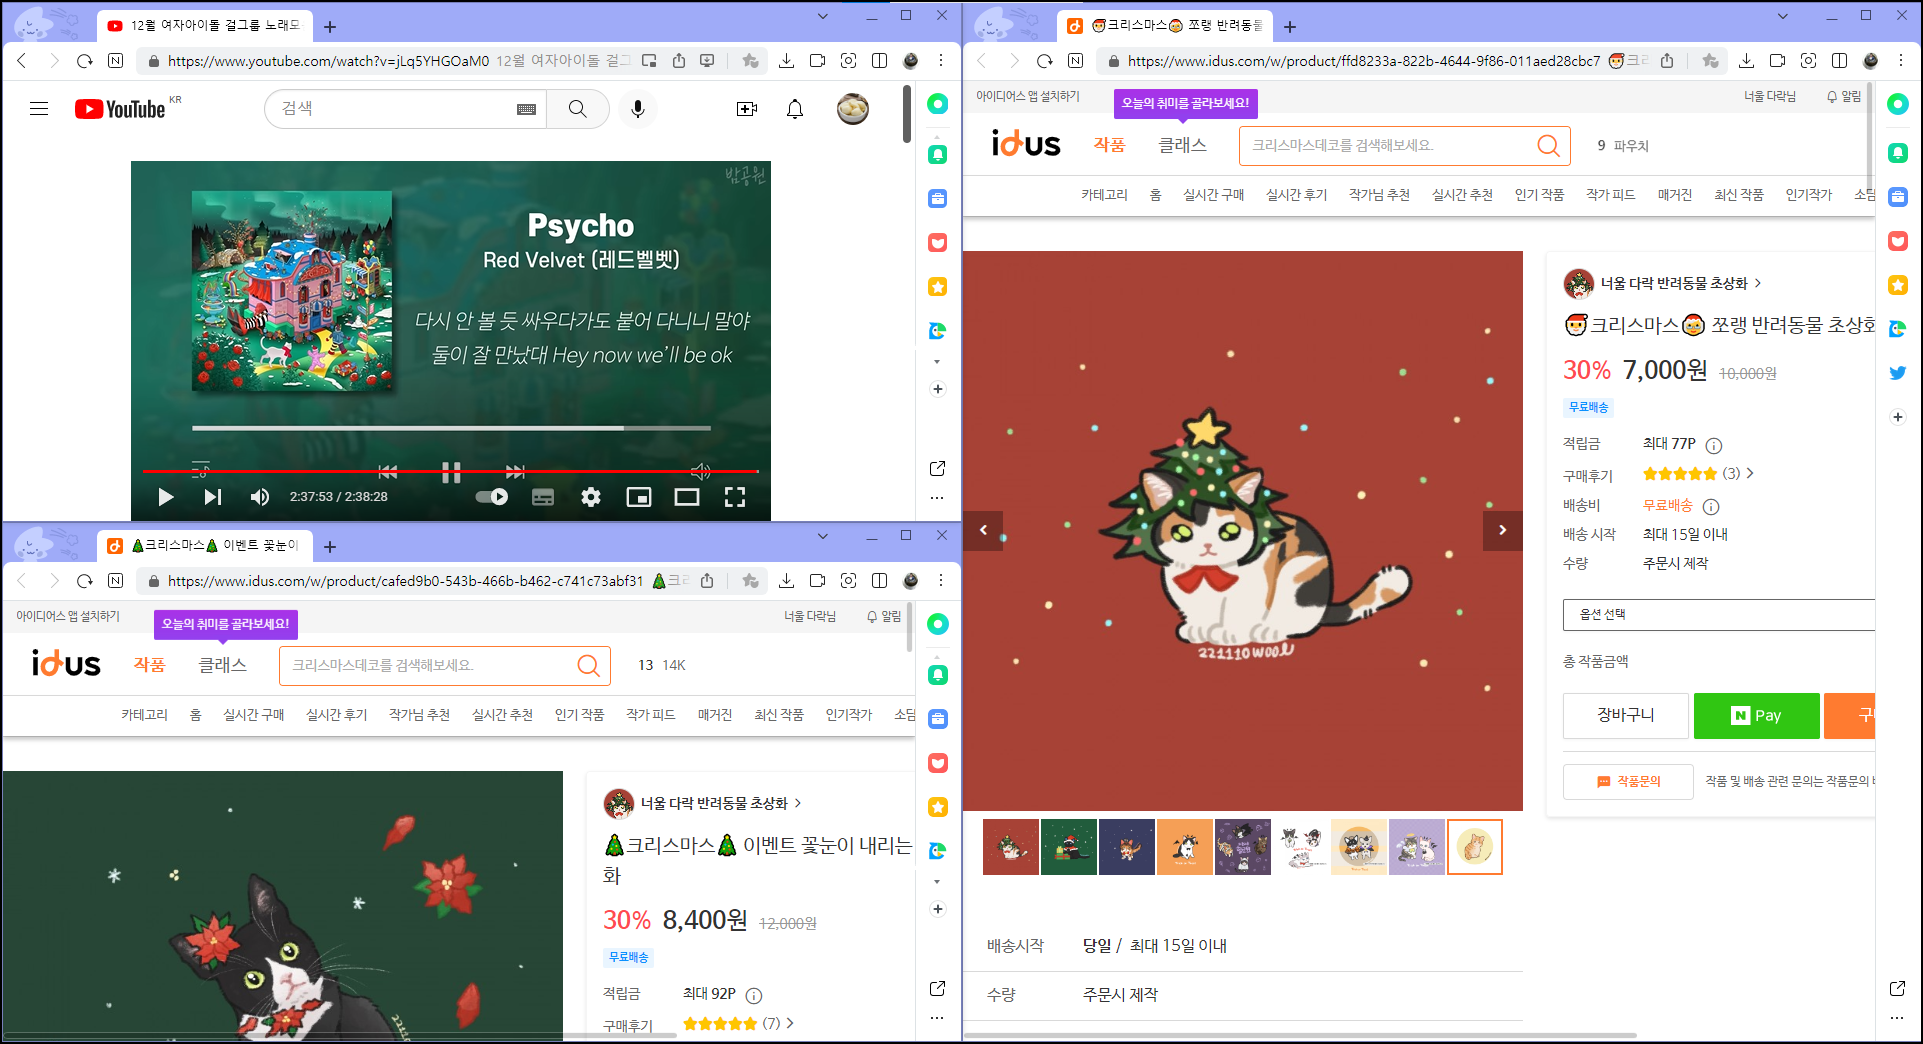Image resolution: width=1923 pixels, height=1044 pixels.
Task: Select 클래스 tab in bottom-left idus window
Action: pos(222,665)
